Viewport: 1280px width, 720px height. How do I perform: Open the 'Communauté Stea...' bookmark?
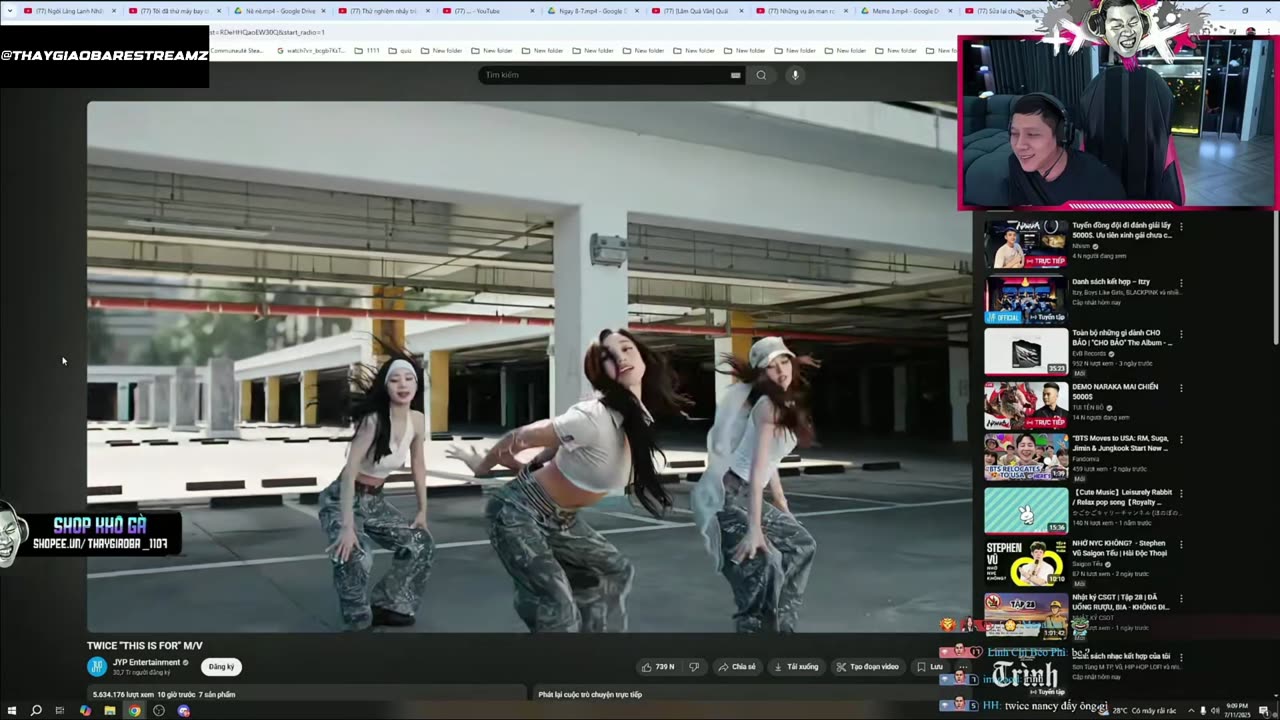click(236, 50)
